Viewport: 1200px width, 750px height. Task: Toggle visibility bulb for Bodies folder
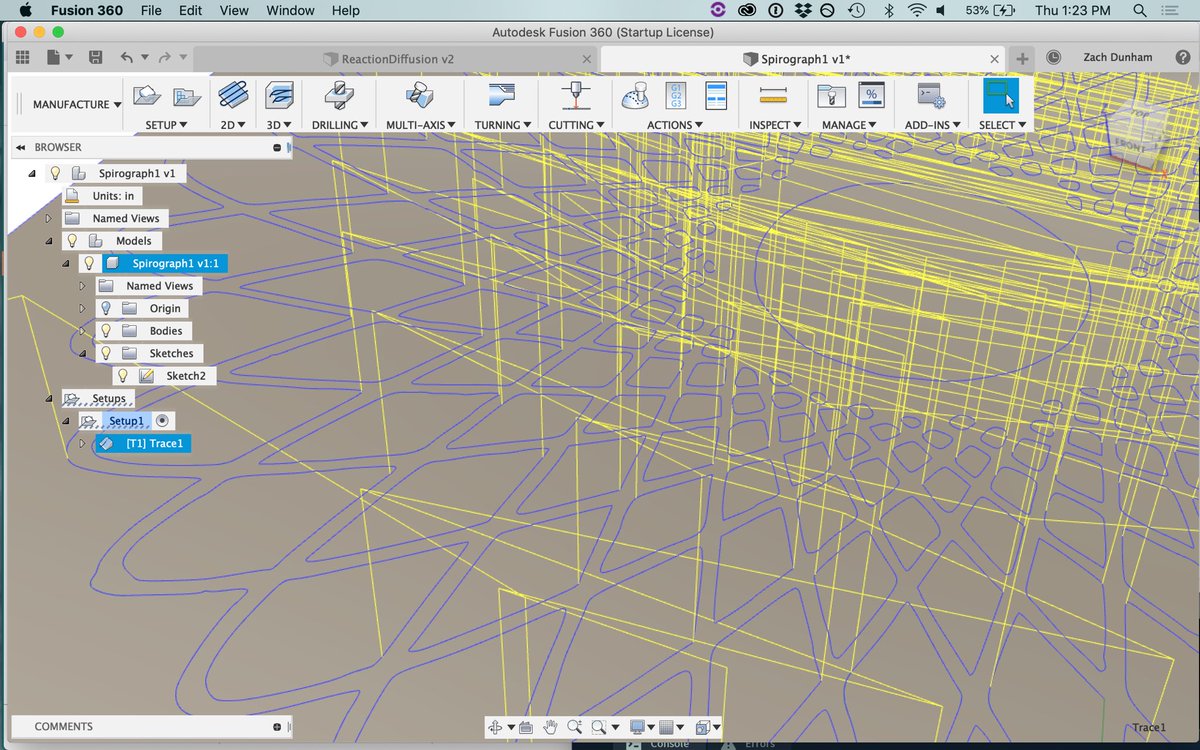106,331
